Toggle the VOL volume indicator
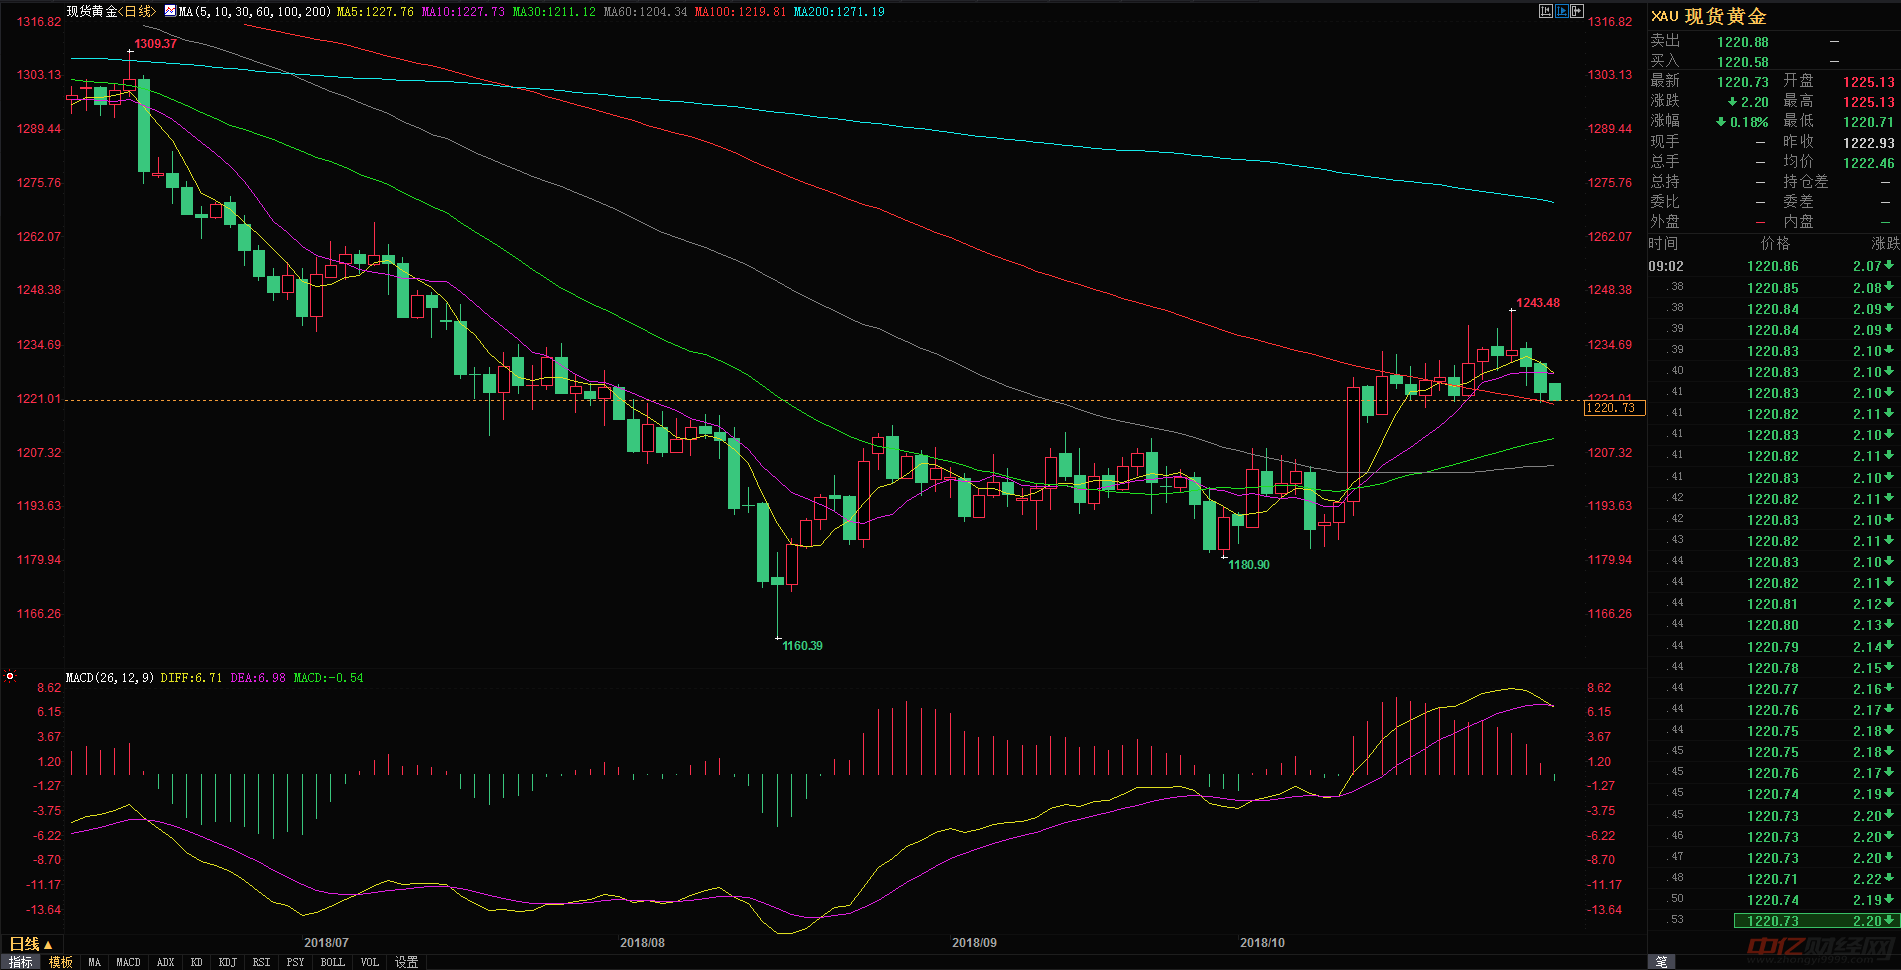 click(369, 961)
